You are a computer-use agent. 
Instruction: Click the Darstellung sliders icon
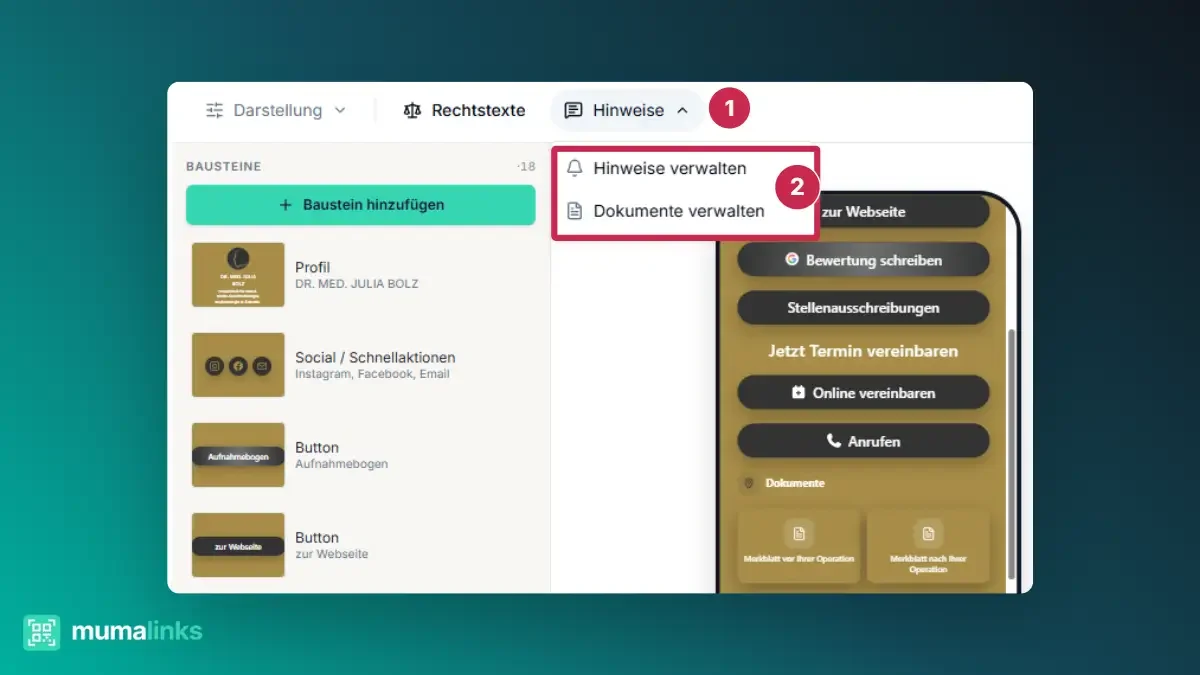(x=215, y=110)
